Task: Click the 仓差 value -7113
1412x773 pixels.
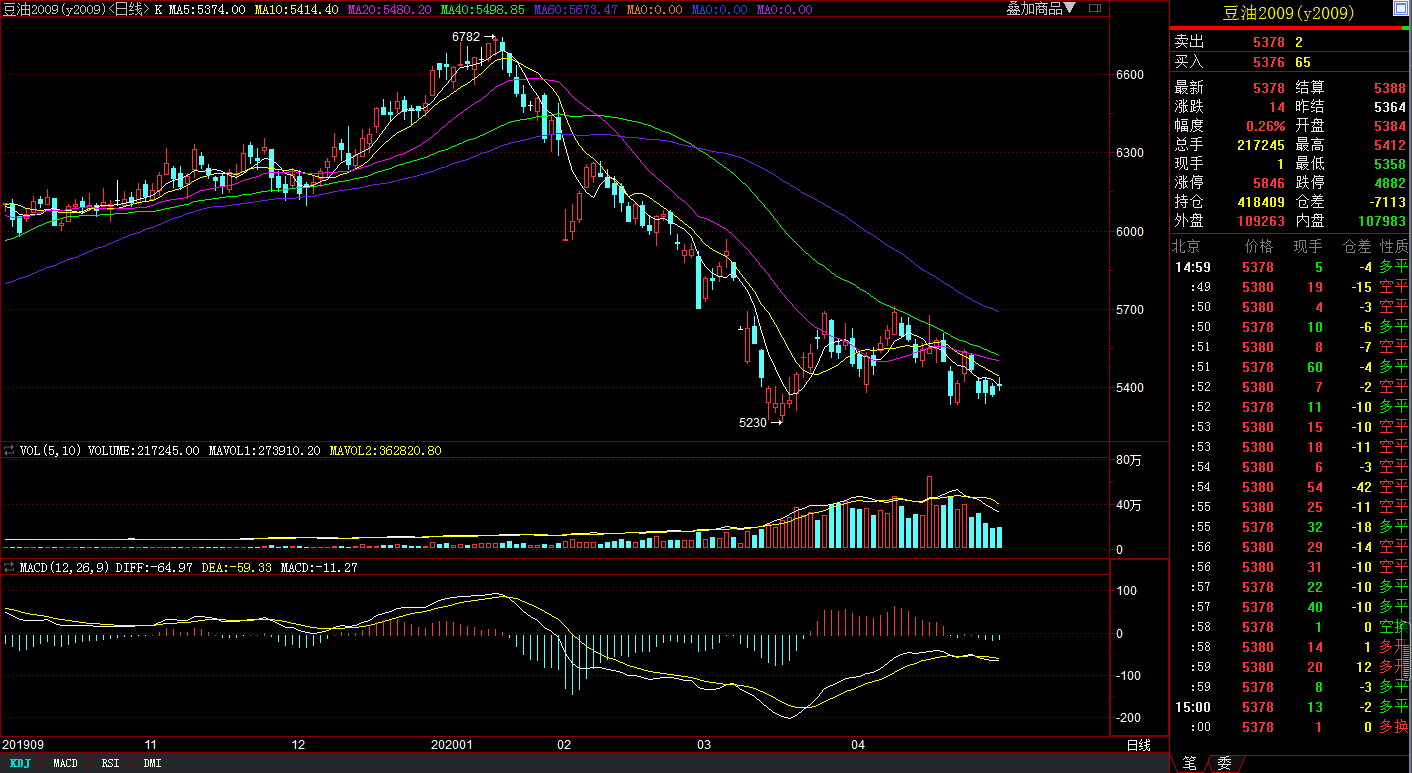Action: pos(1387,202)
